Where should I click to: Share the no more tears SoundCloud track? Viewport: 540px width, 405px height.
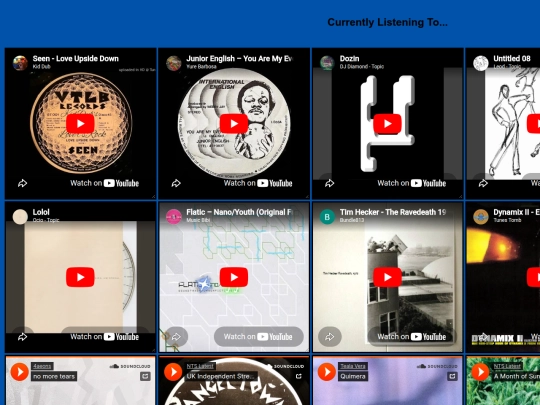tap(145, 376)
